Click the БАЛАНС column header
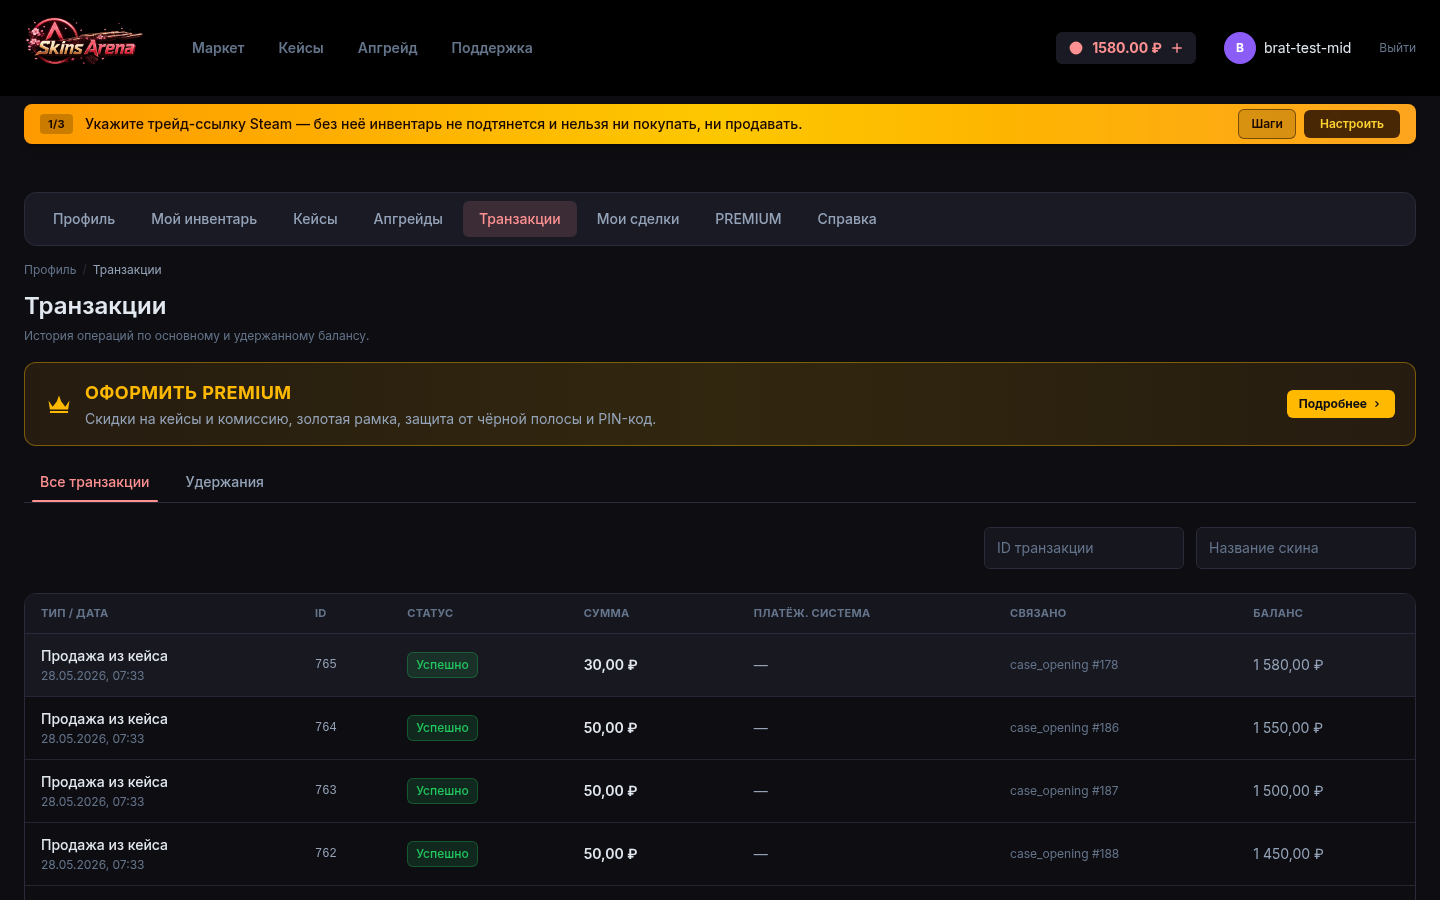 (1278, 613)
